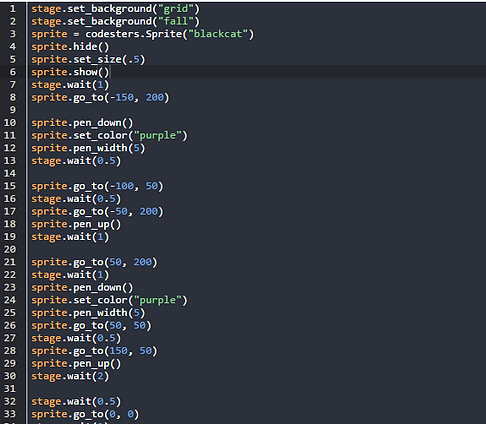Click line number 28 in the gutter
Viewport: 486px width, 424px height.
10,351
